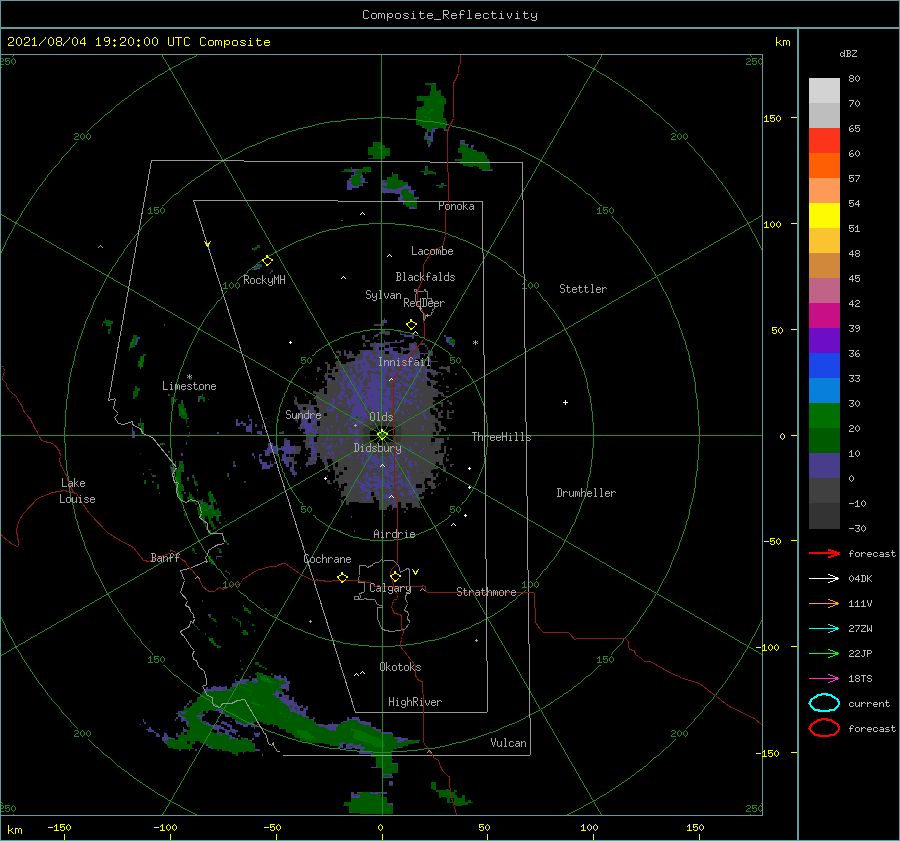Click the white 04DK arrow legend icon
The image size is (900, 841).
tap(824, 579)
